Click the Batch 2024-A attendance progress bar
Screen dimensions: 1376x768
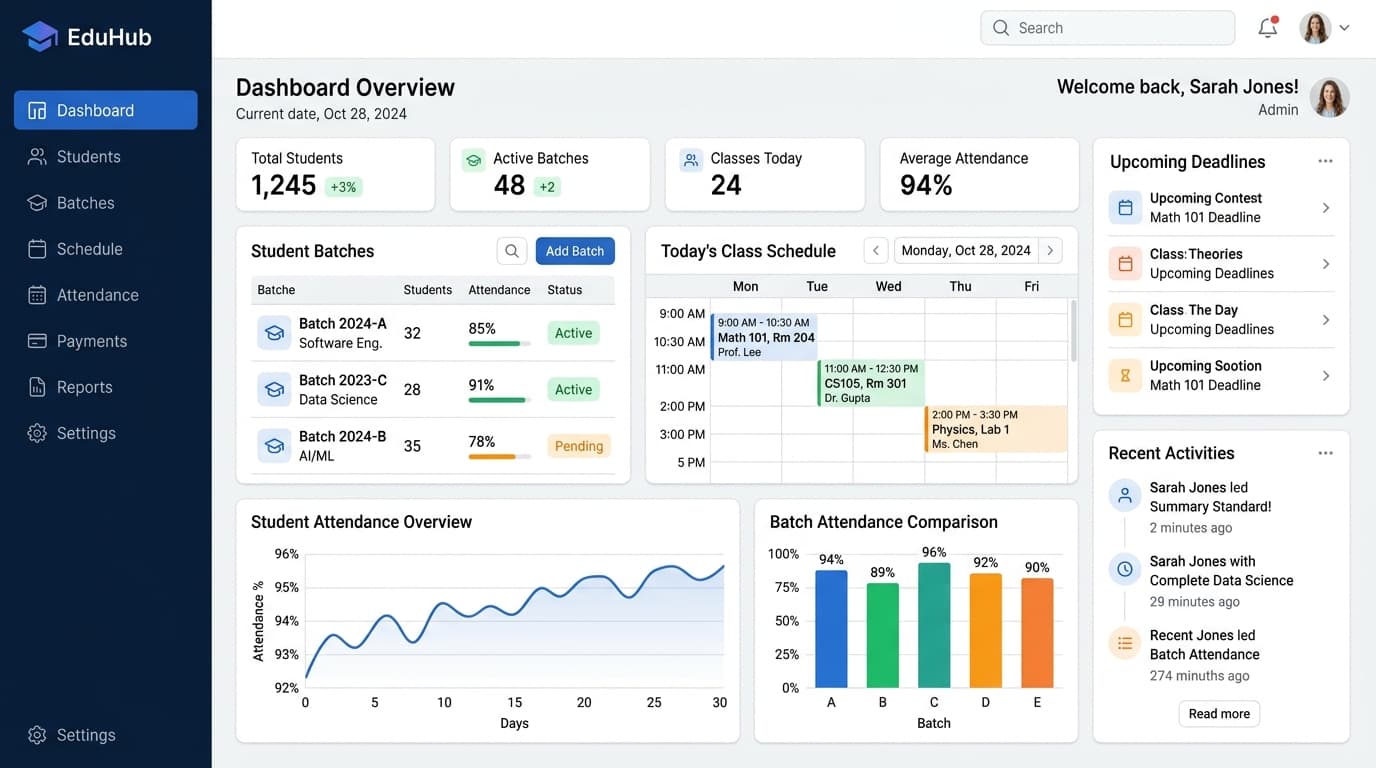(499, 344)
